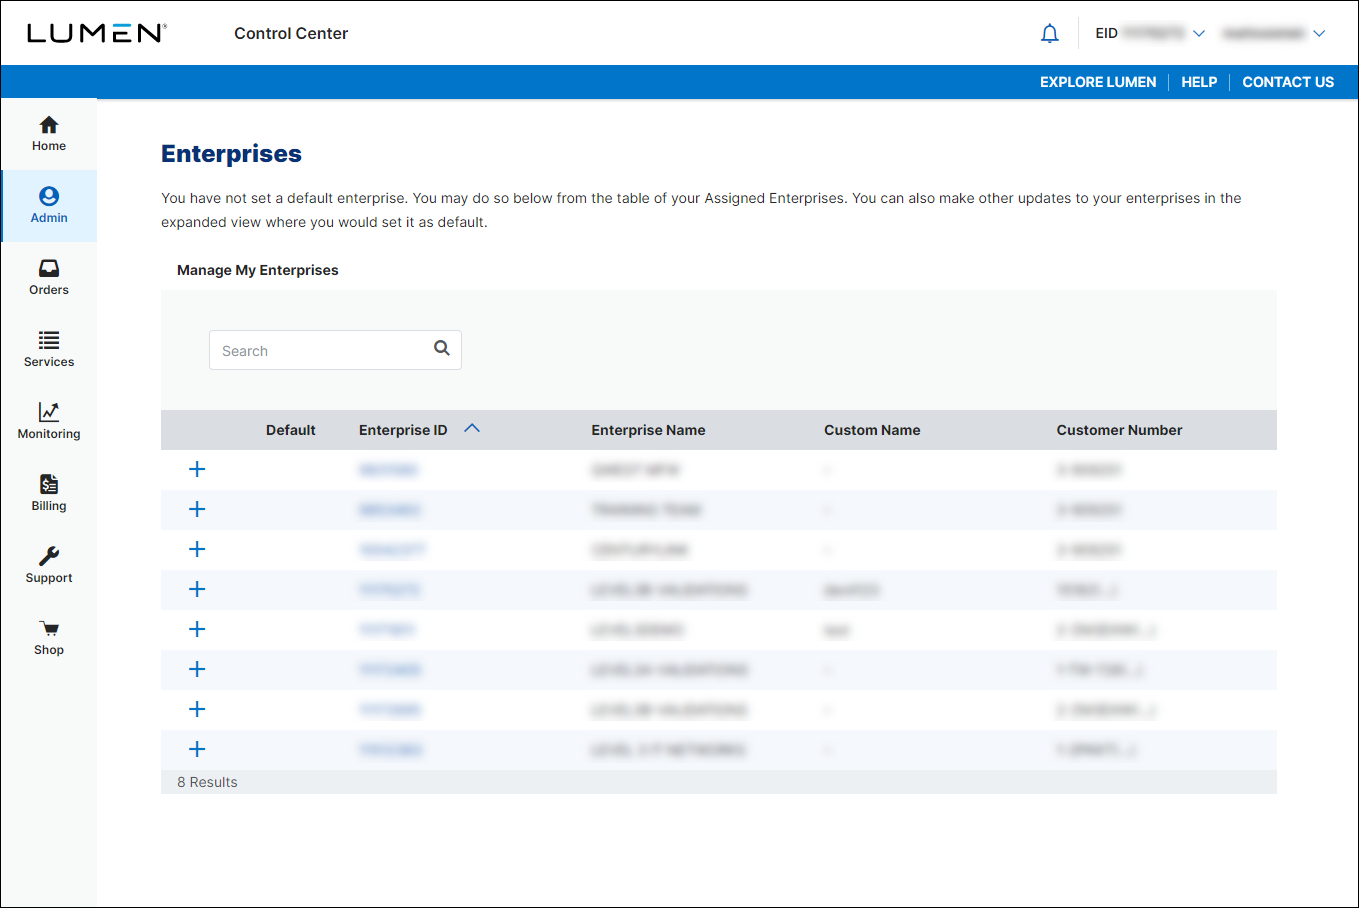Expand the last enterprise table row
The width and height of the screenshot is (1359, 908).
click(x=197, y=749)
